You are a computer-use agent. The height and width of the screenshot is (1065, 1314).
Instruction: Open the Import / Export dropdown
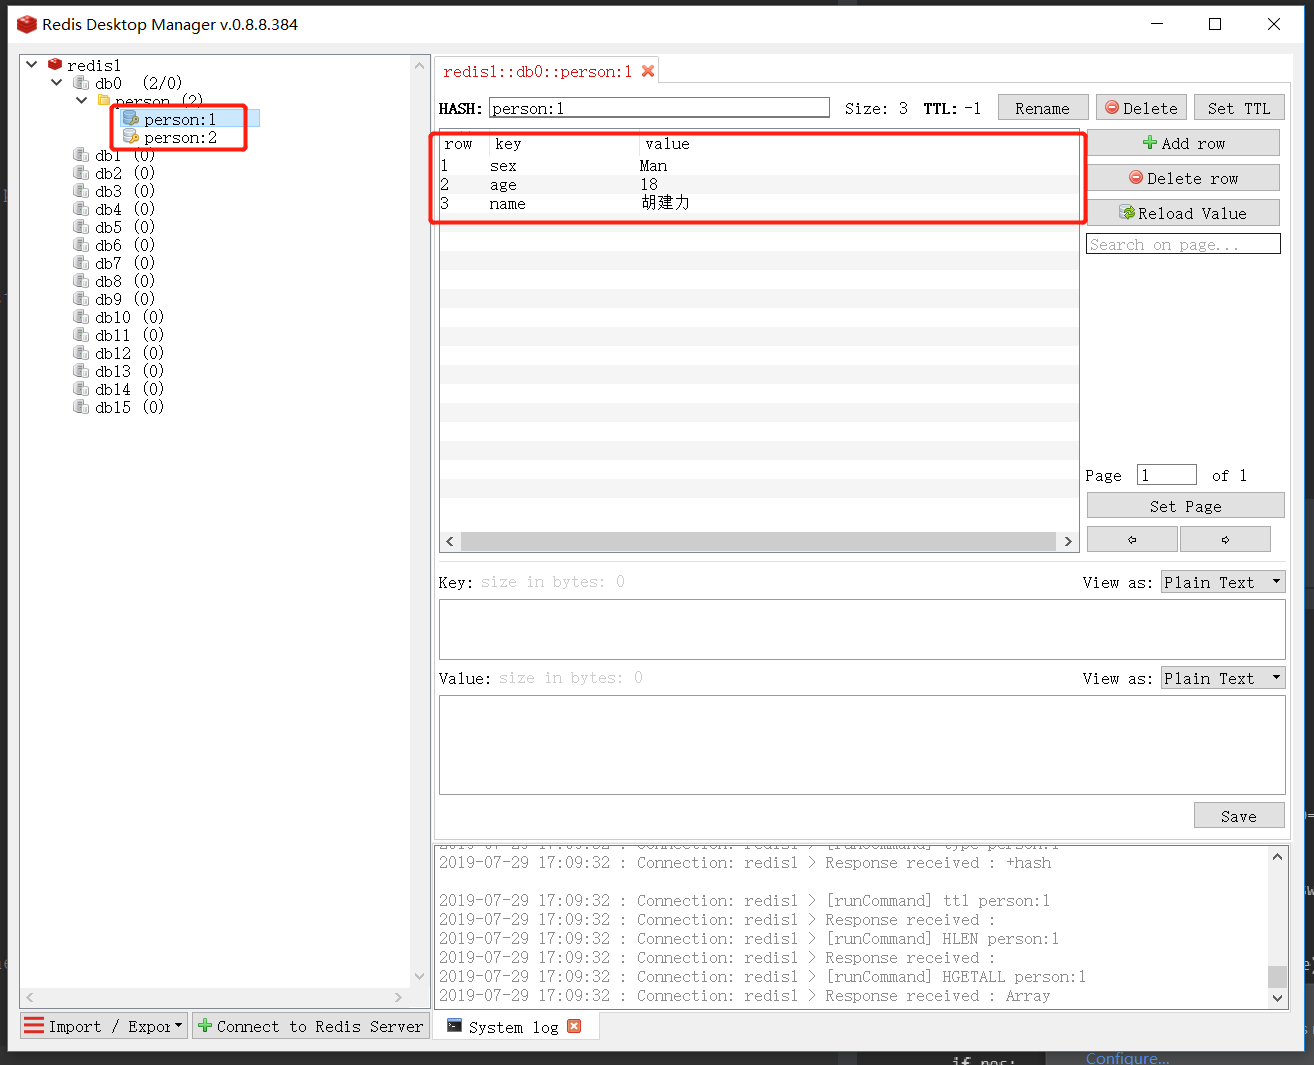coord(104,1026)
